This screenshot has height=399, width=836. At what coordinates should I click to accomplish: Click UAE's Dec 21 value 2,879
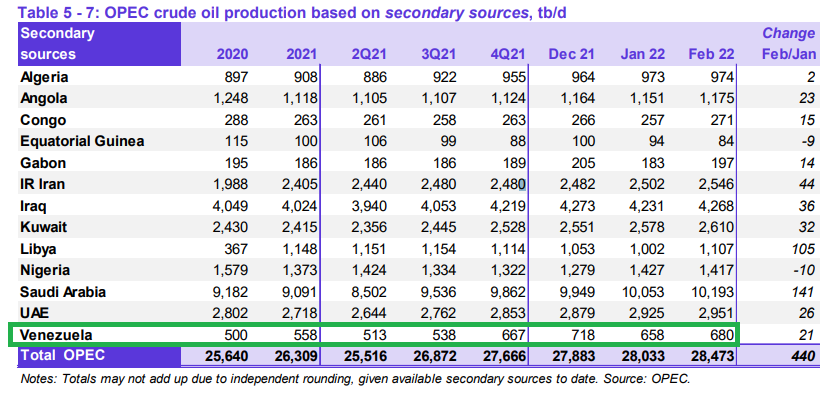pos(577,313)
